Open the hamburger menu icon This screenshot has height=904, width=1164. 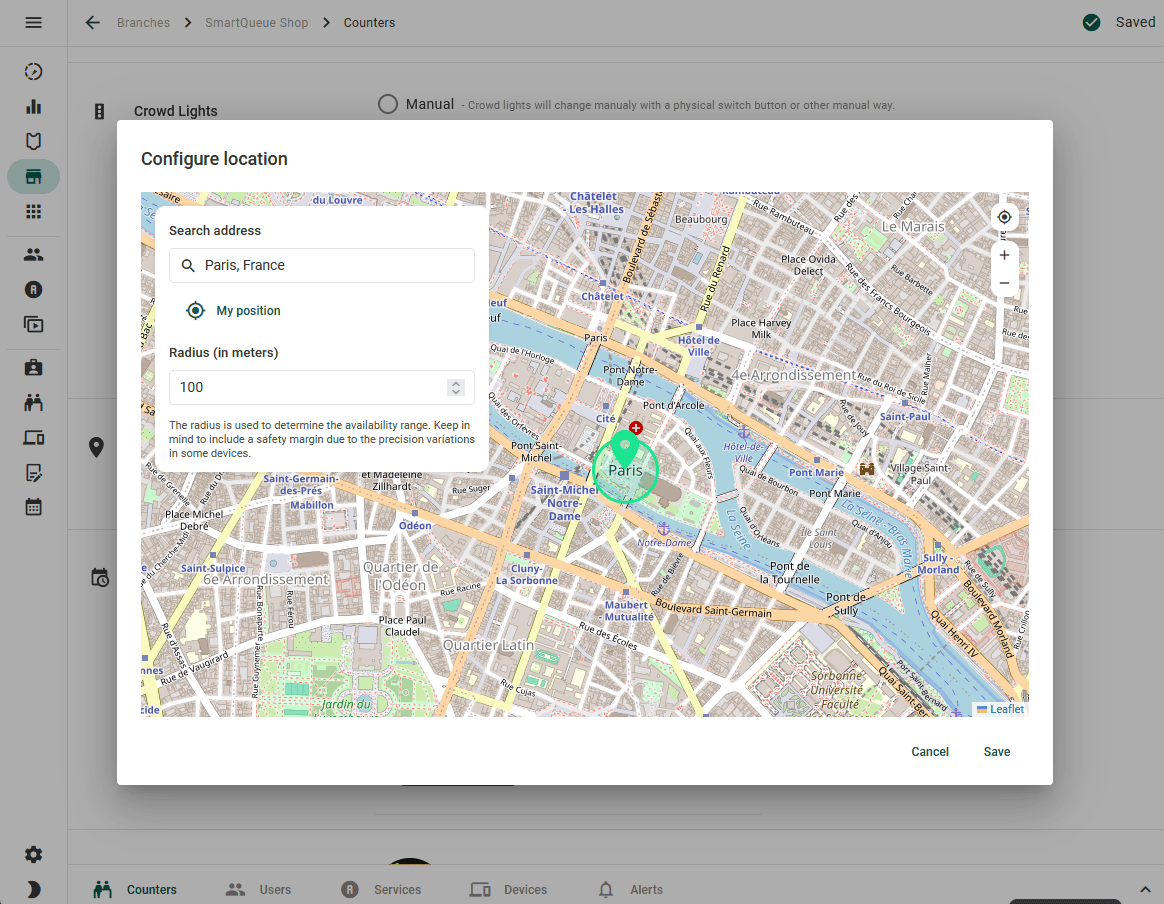click(33, 22)
